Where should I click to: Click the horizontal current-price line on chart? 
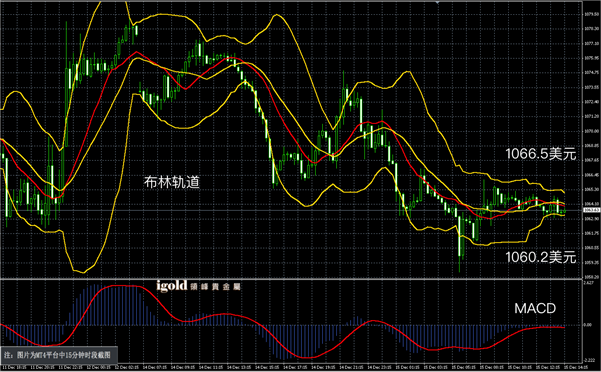click(291, 210)
